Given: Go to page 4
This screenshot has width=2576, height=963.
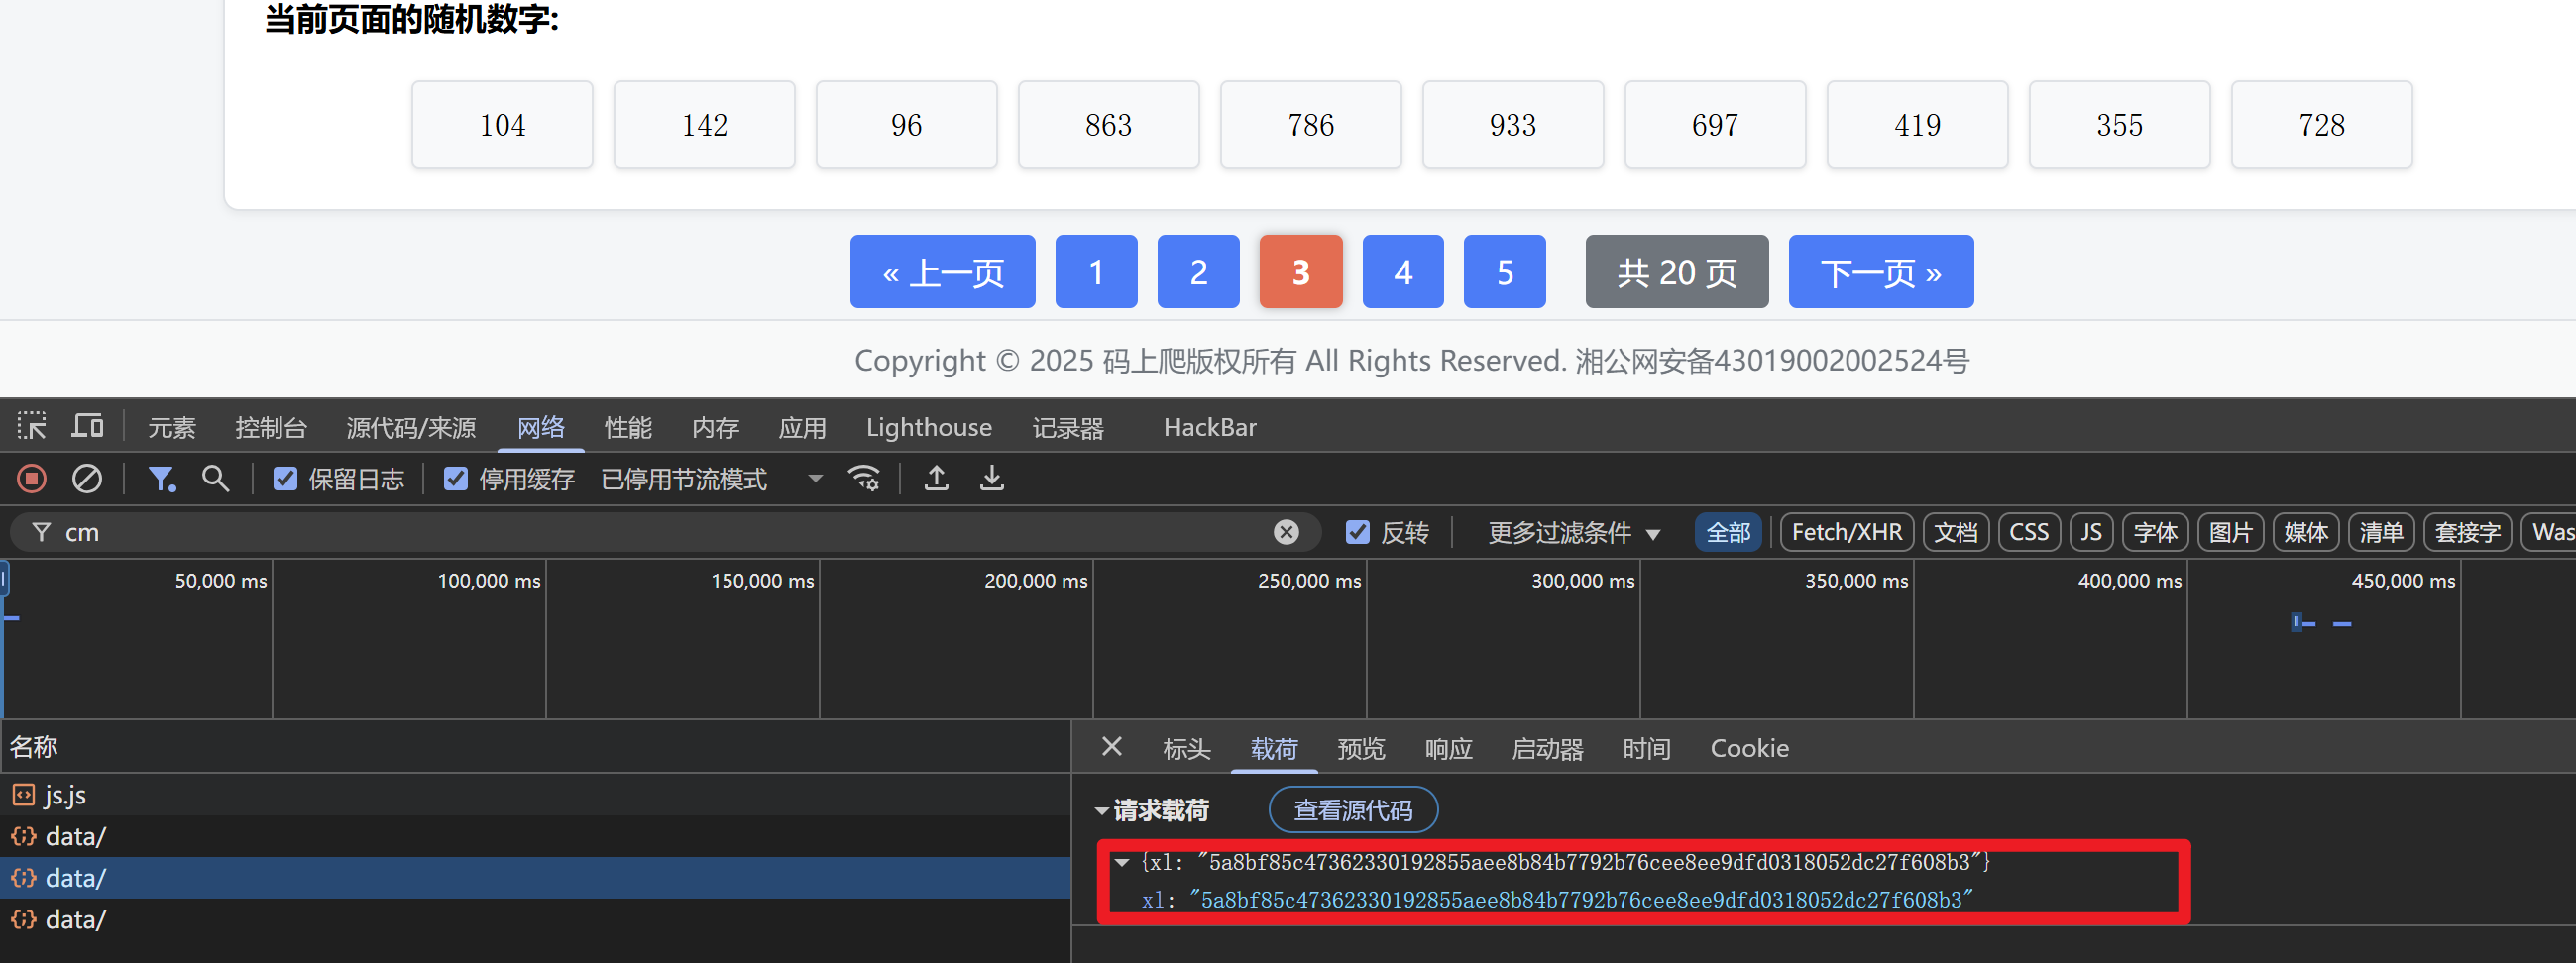Looking at the screenshot, I should 1403,272.
